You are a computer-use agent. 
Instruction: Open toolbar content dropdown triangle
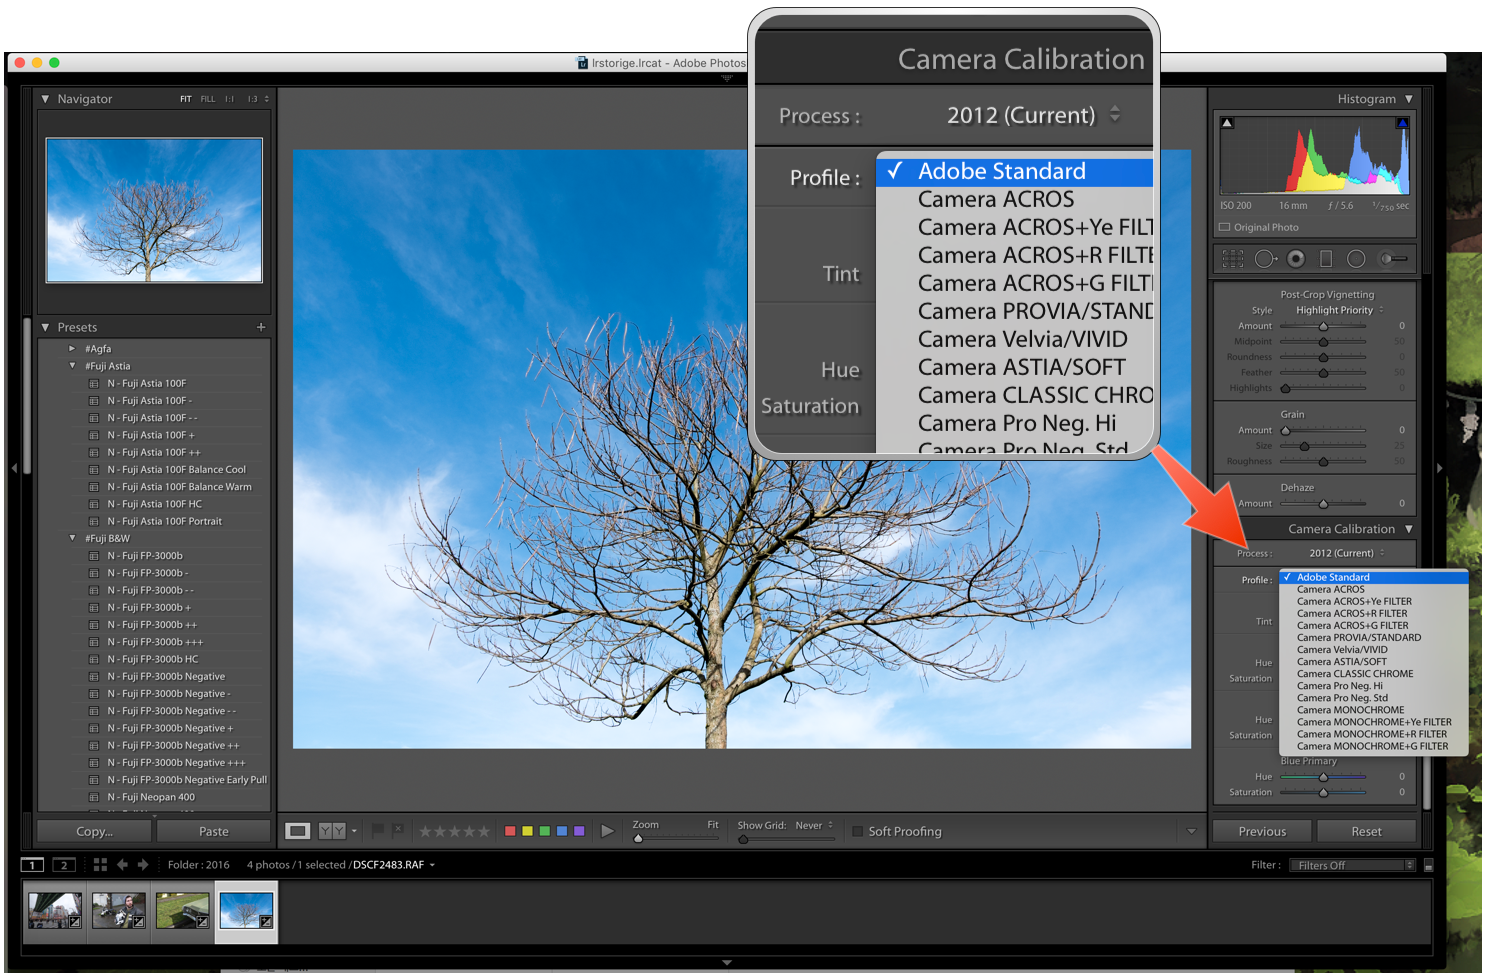click(1191, 831)
